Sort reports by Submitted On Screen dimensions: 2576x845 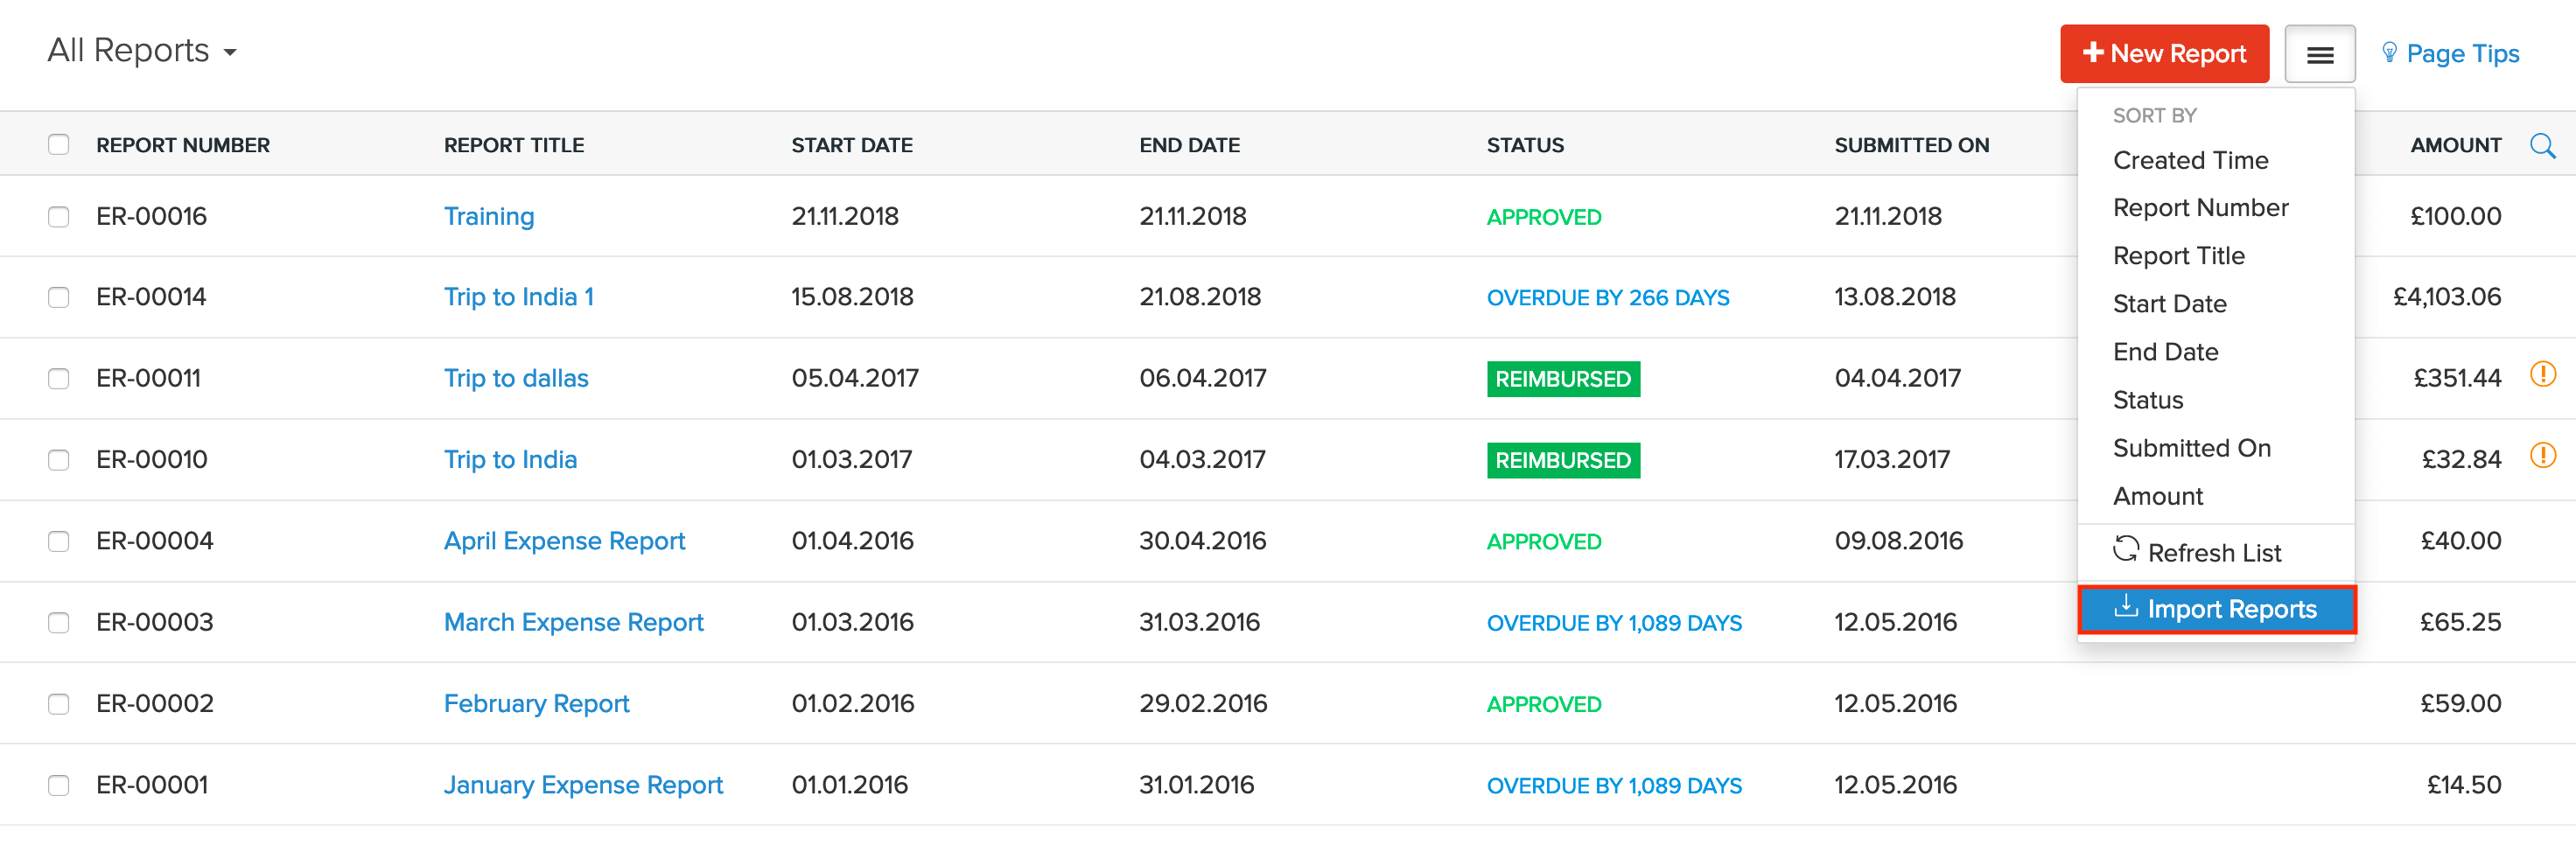point(2191,448)
